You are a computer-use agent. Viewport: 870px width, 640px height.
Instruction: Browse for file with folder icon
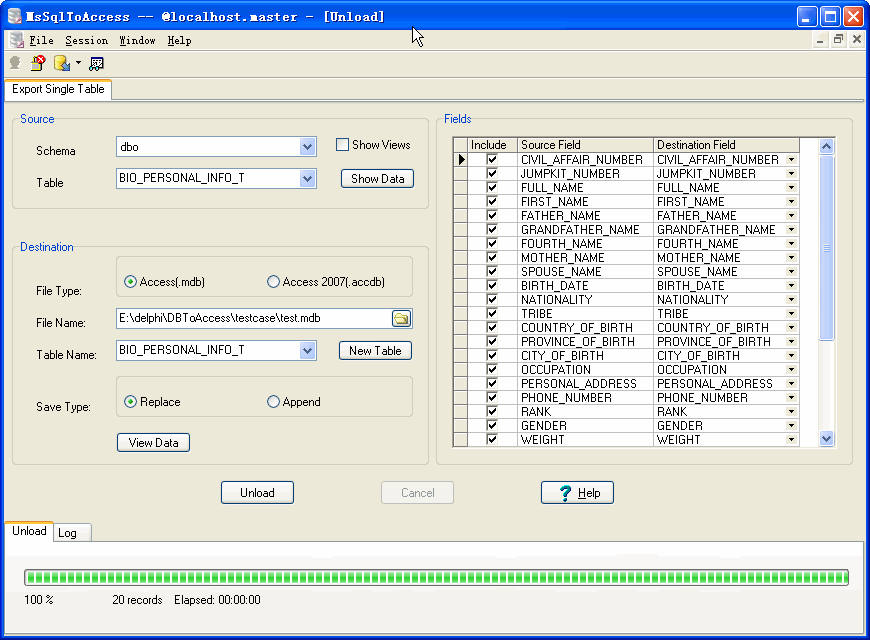click(x=401, y=319)
